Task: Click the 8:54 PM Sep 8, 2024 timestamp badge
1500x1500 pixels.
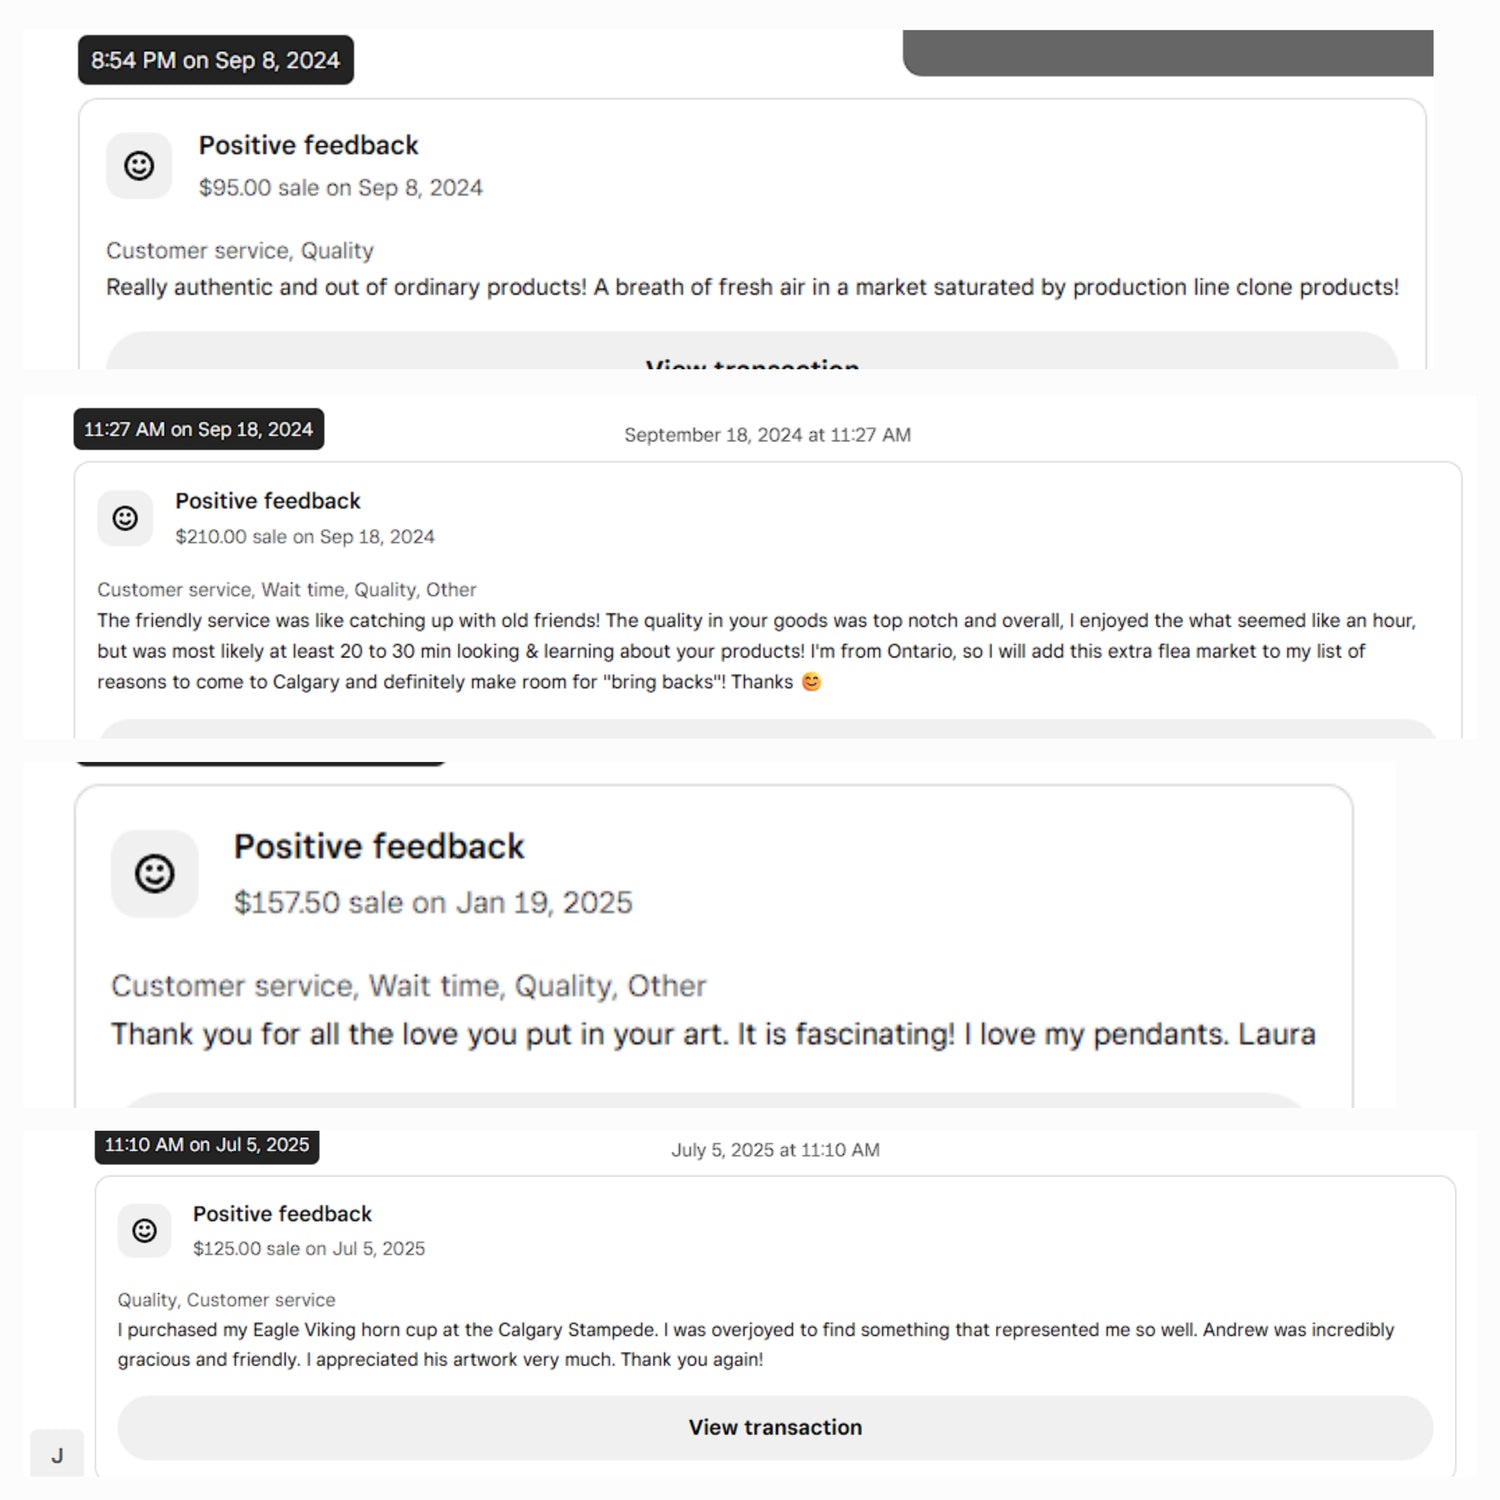Action: [216, 60]
